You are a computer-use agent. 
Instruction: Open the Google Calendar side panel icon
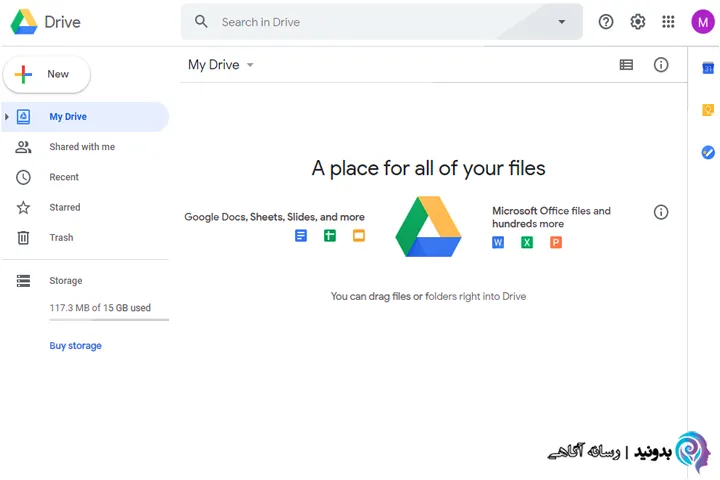pos(708,68)
